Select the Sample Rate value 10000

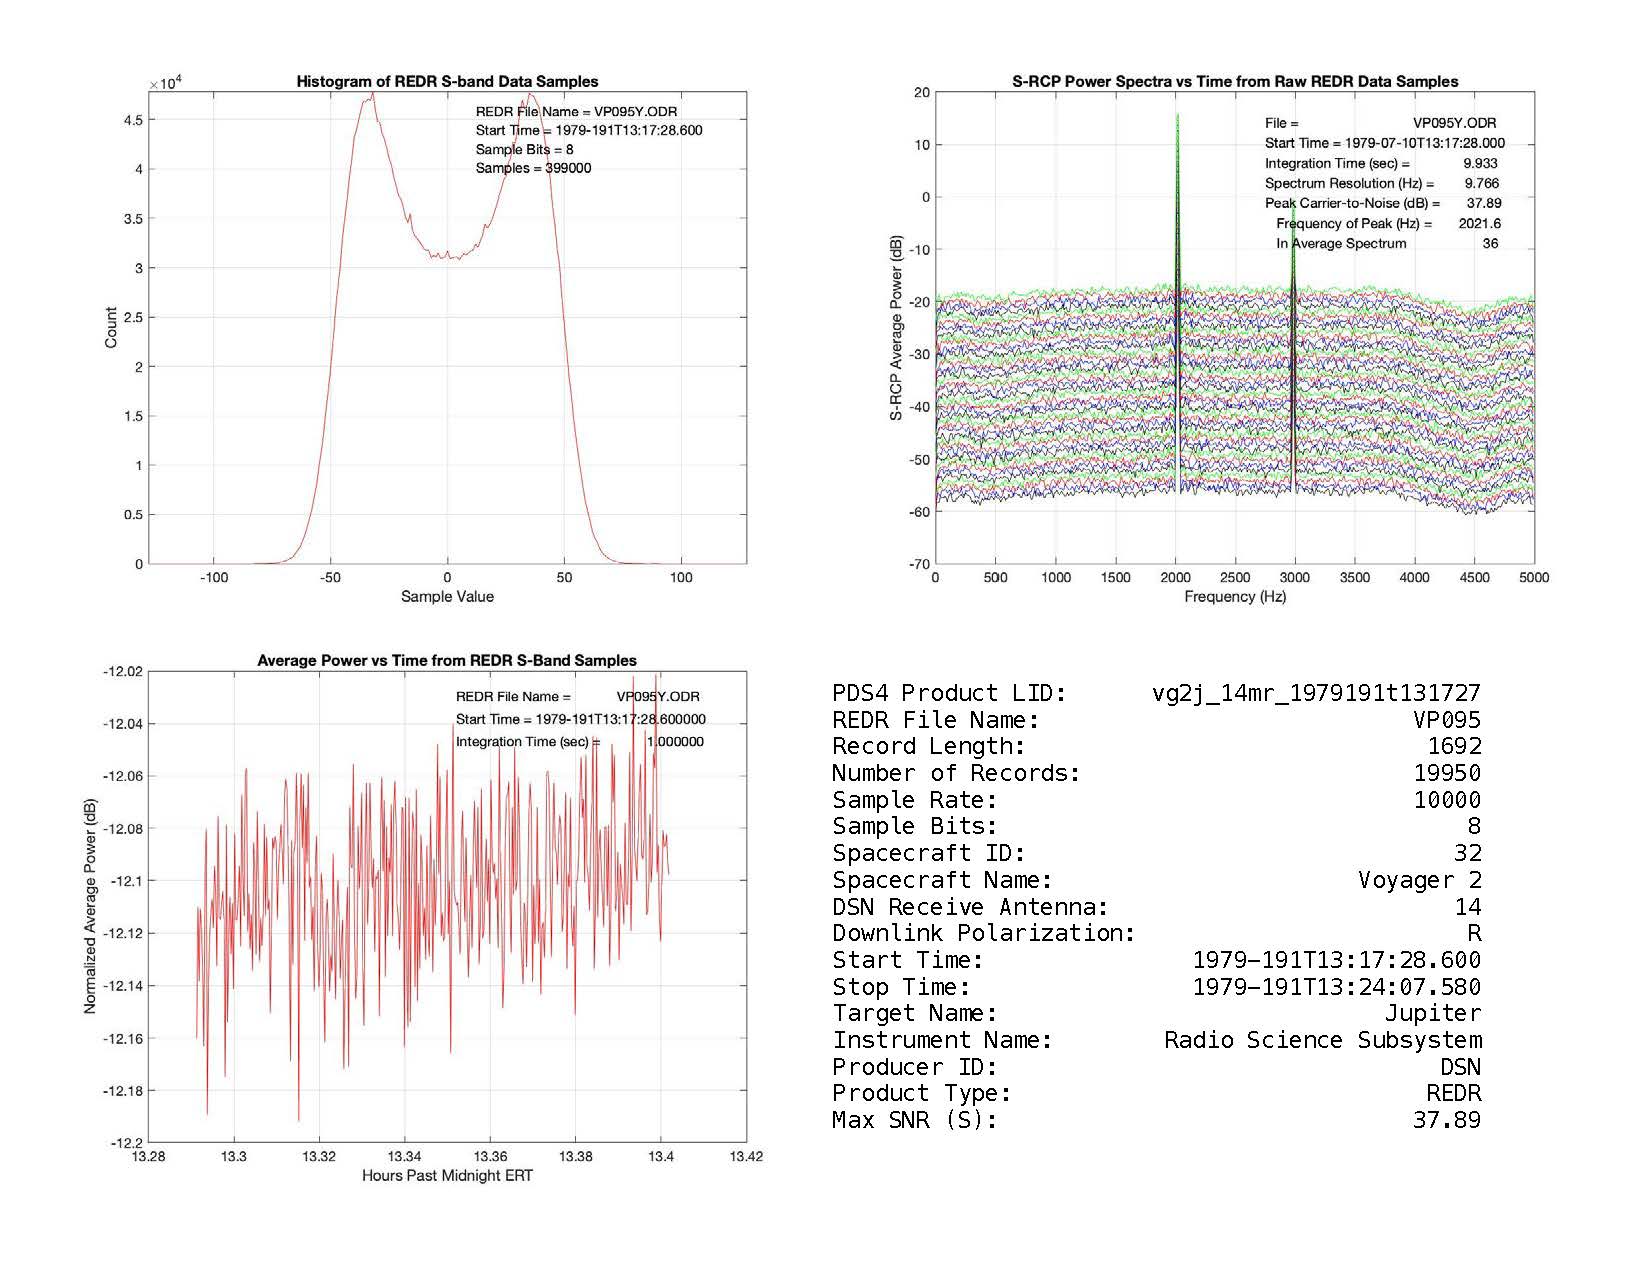click(1446, 800)
